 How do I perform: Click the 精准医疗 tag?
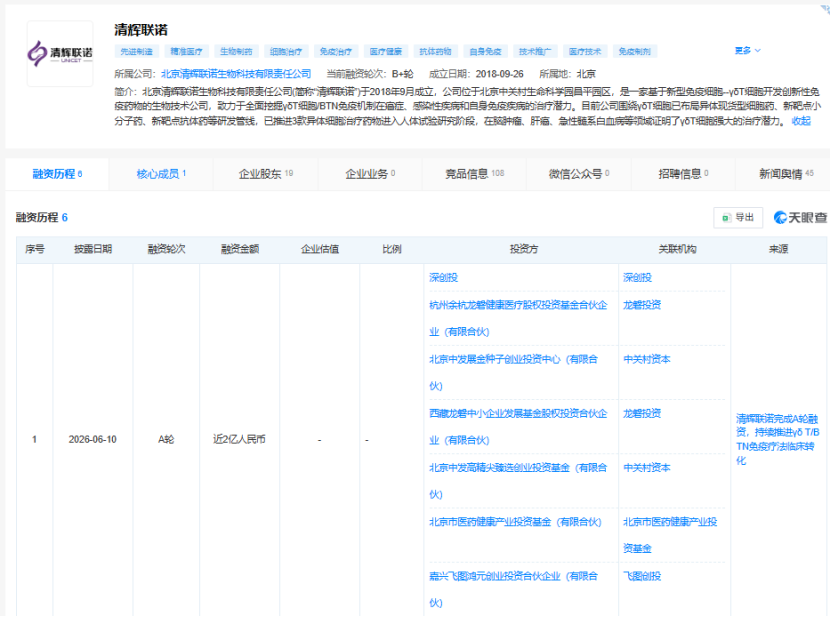point(186,51)
